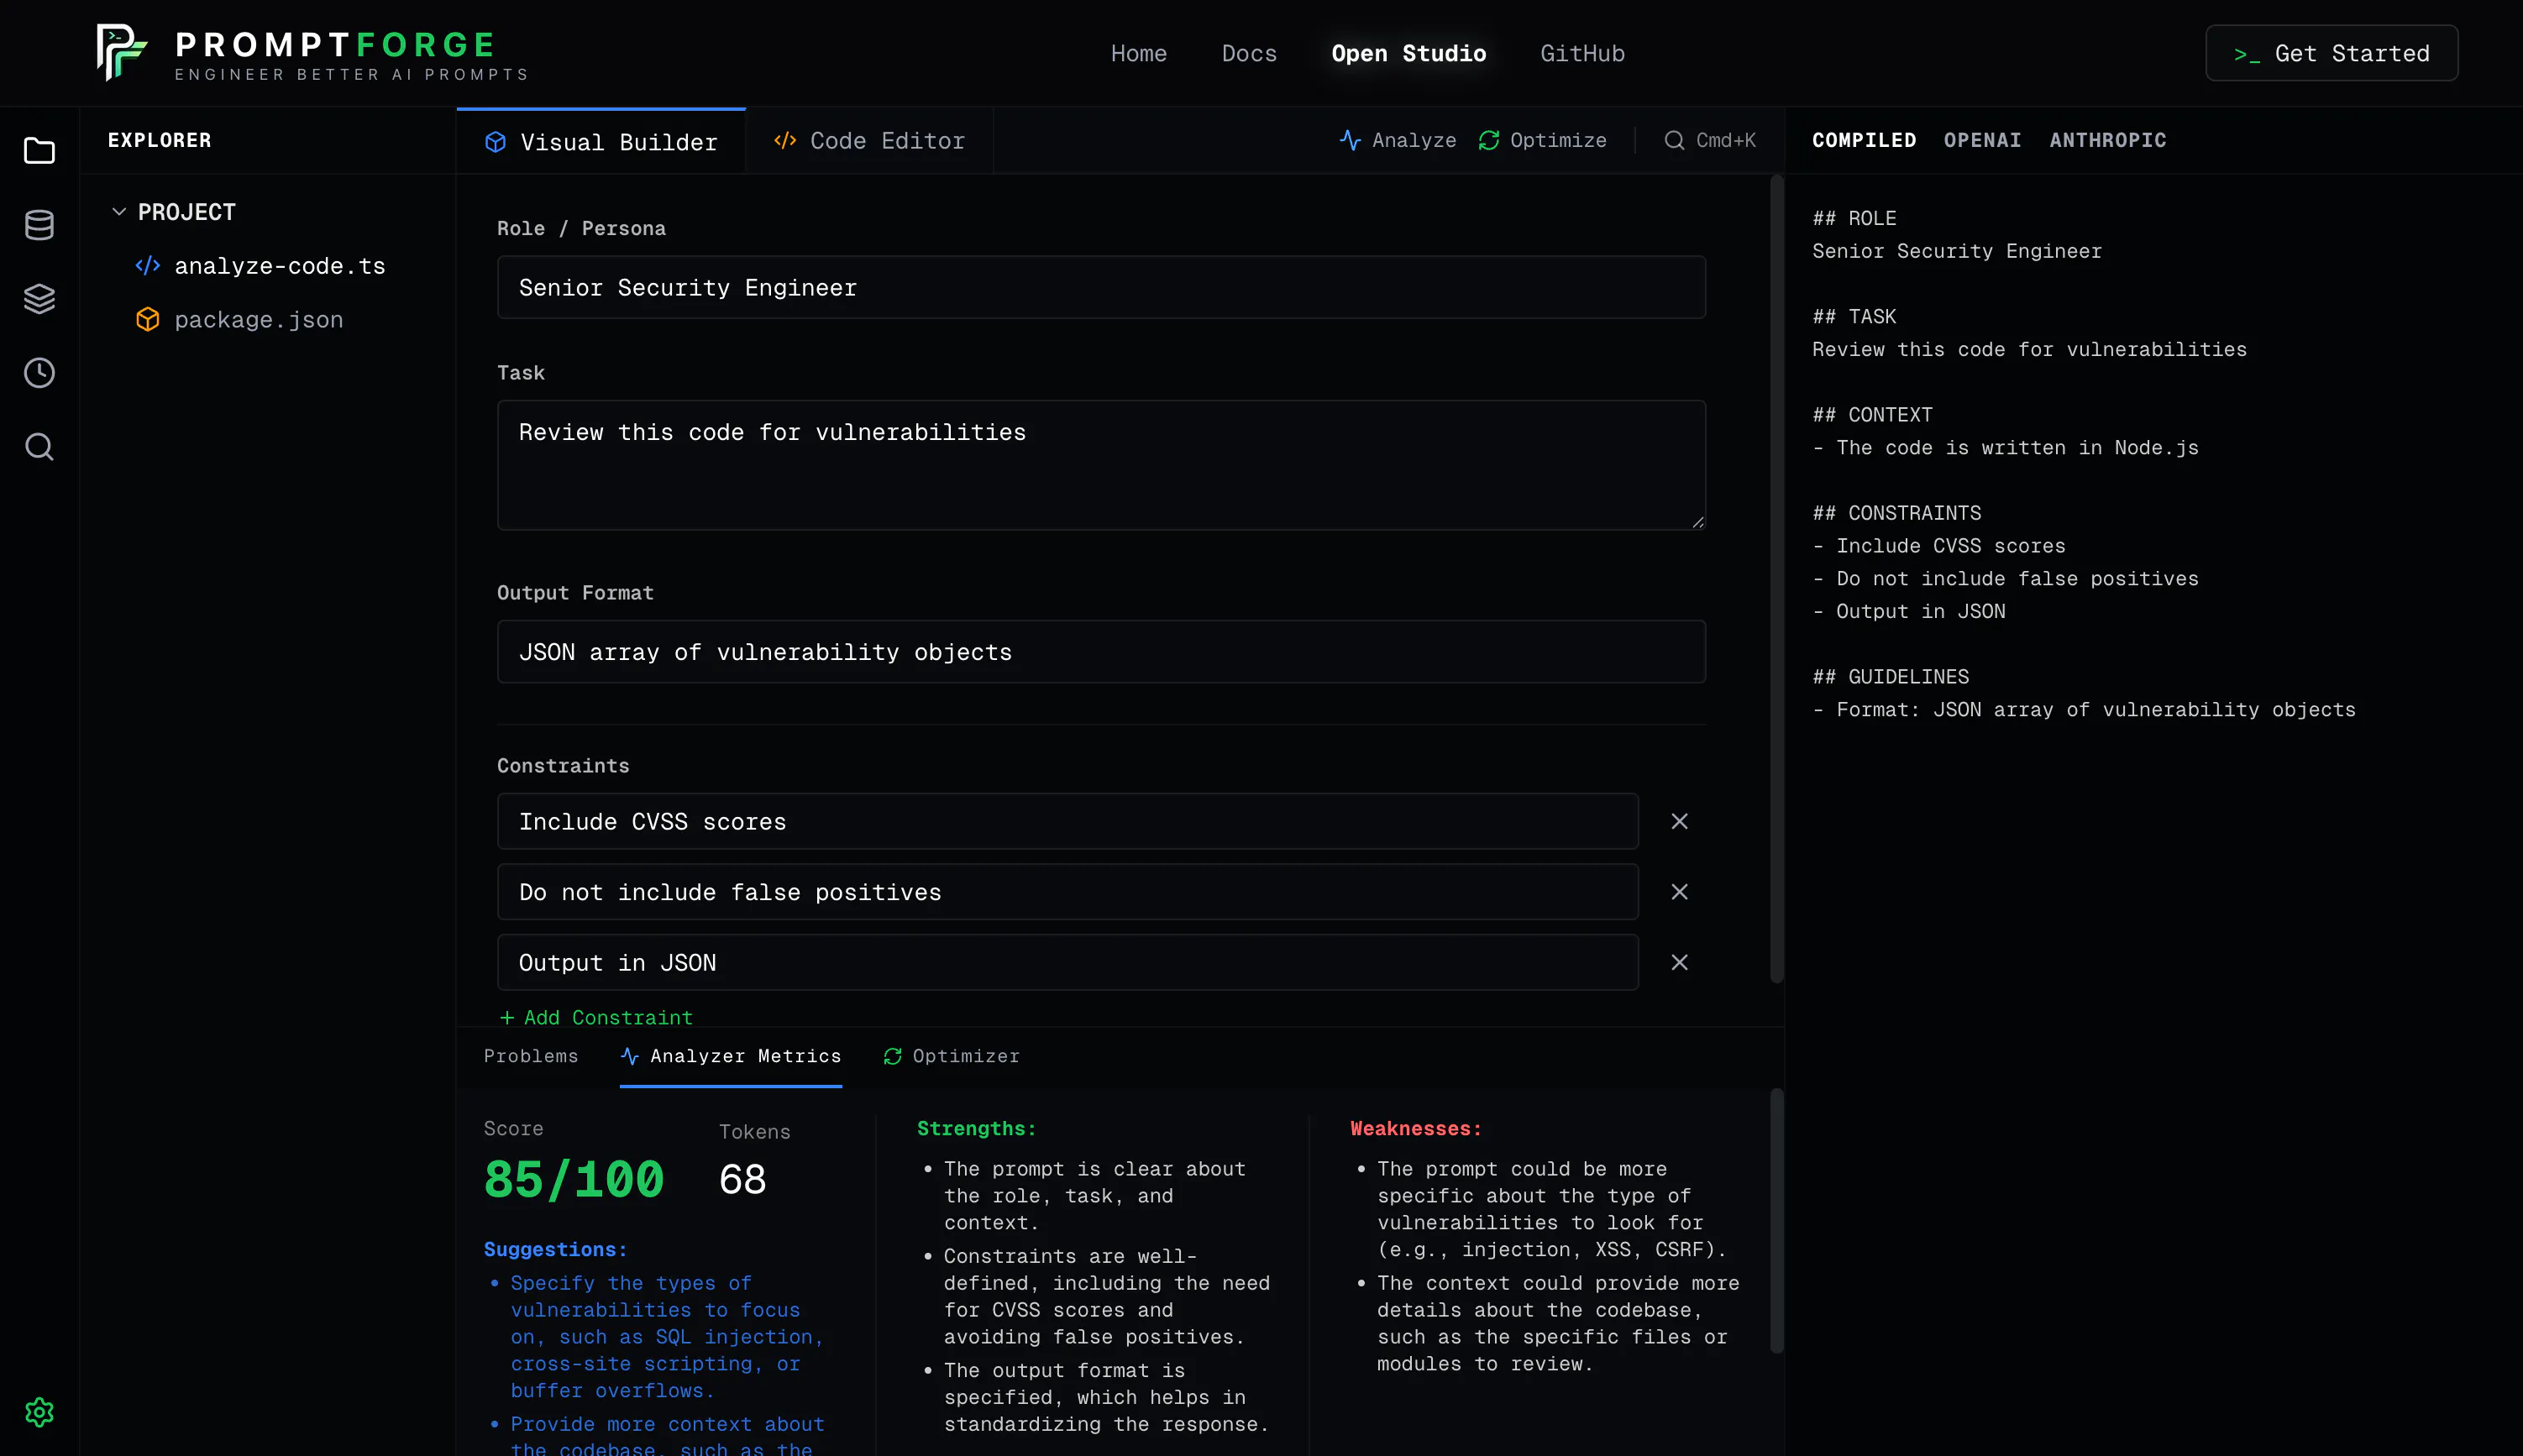This screenshot has width=2523, height=1456.
Task: Remove the Do not include false positives constraint
Action: pyautogui.click(x=1679, y=892)
